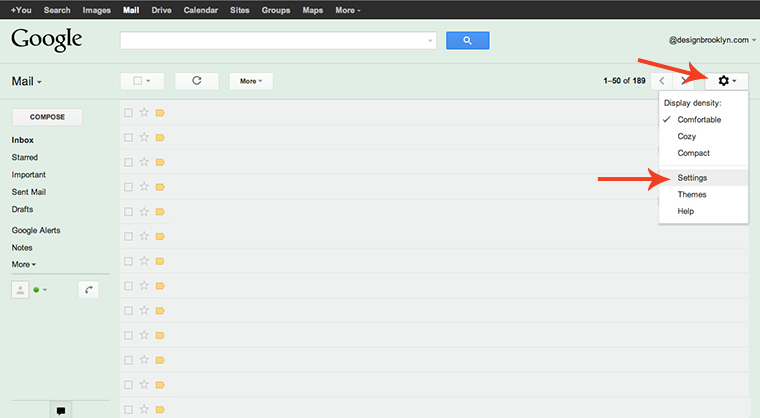760x418 pixels.
Task: Check the fifth email's checkbox
Action: pos(128,212)
